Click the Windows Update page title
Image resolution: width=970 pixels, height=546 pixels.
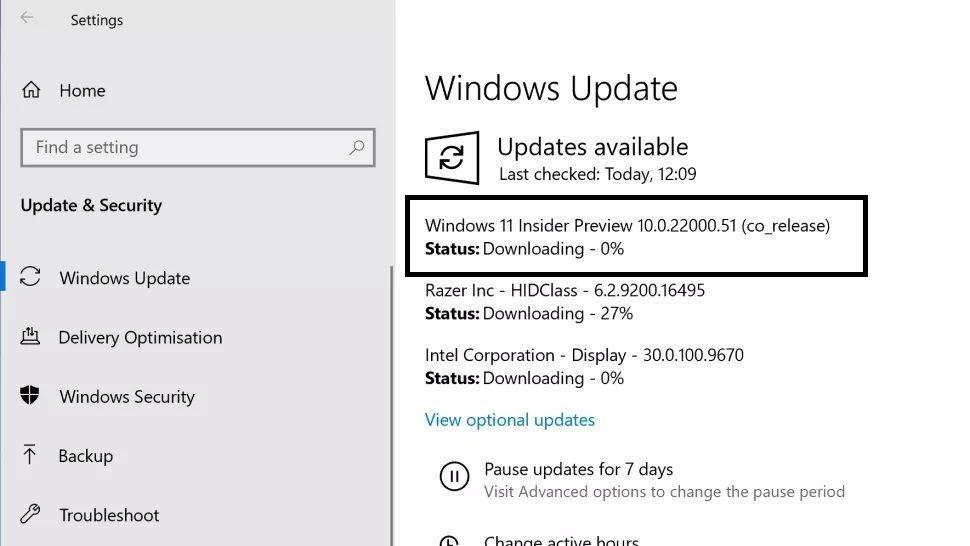click(551, 88)
